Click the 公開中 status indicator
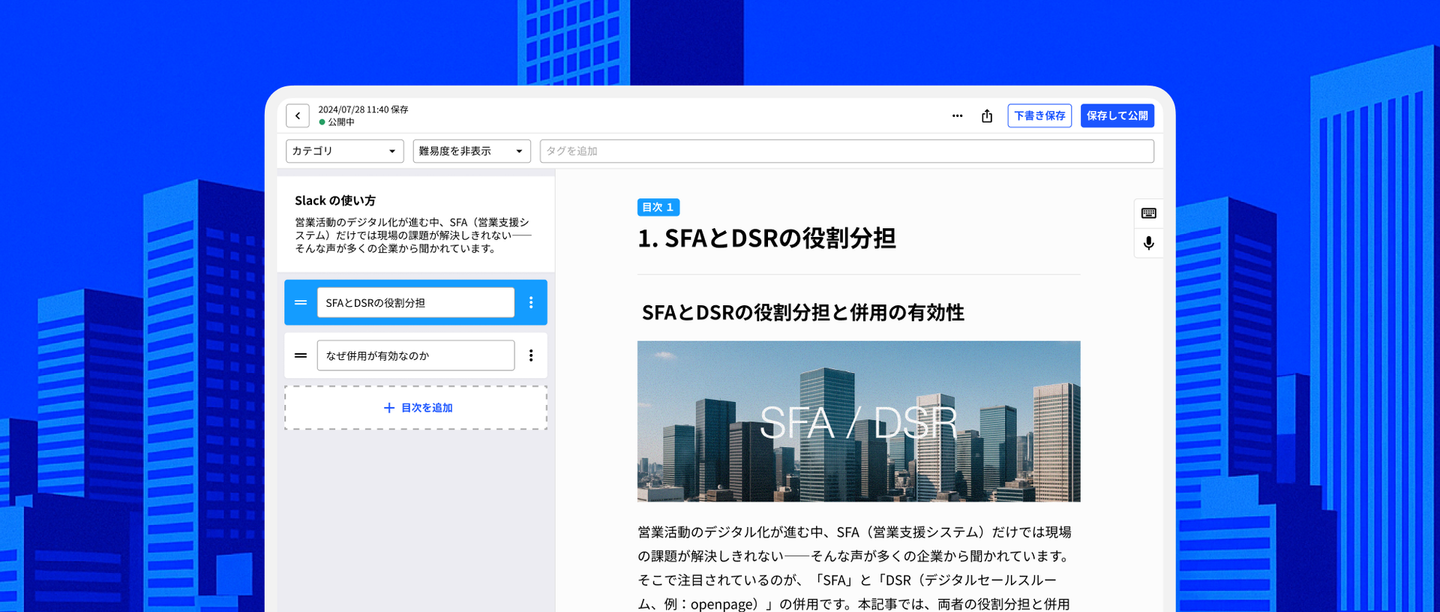Image resolution: width=1440 pixels, height=612 pixels. [x=337, y=122]
